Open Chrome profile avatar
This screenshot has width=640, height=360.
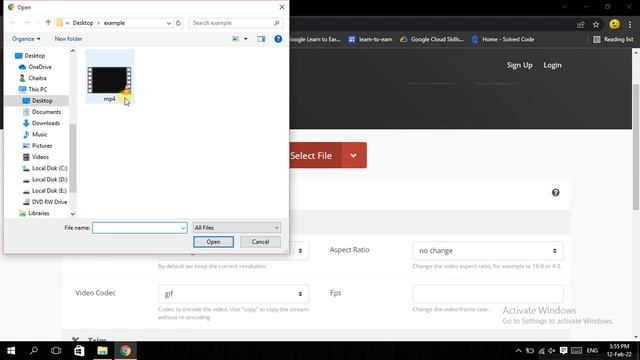tap(614, 24)
